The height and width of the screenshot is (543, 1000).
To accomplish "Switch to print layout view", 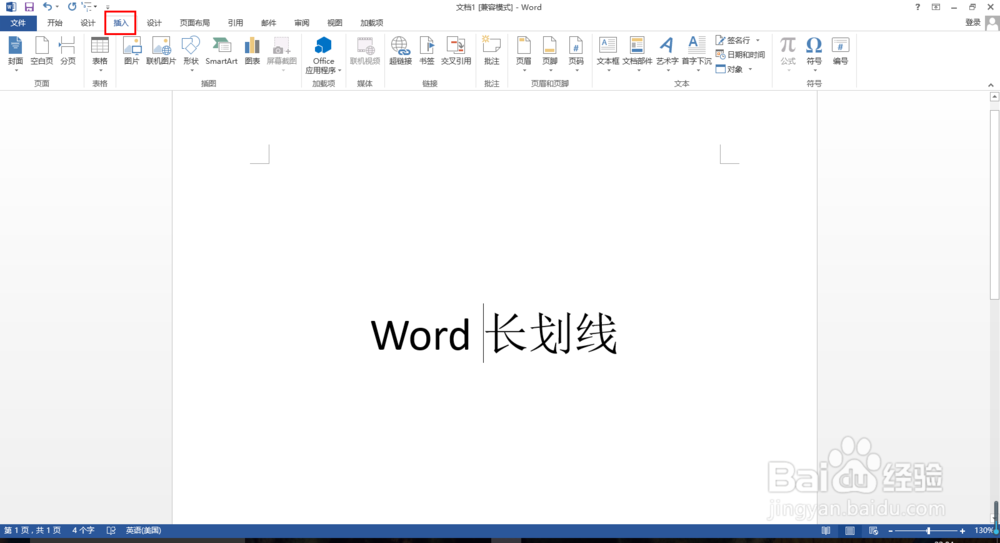I will click(x=850, y=530).
